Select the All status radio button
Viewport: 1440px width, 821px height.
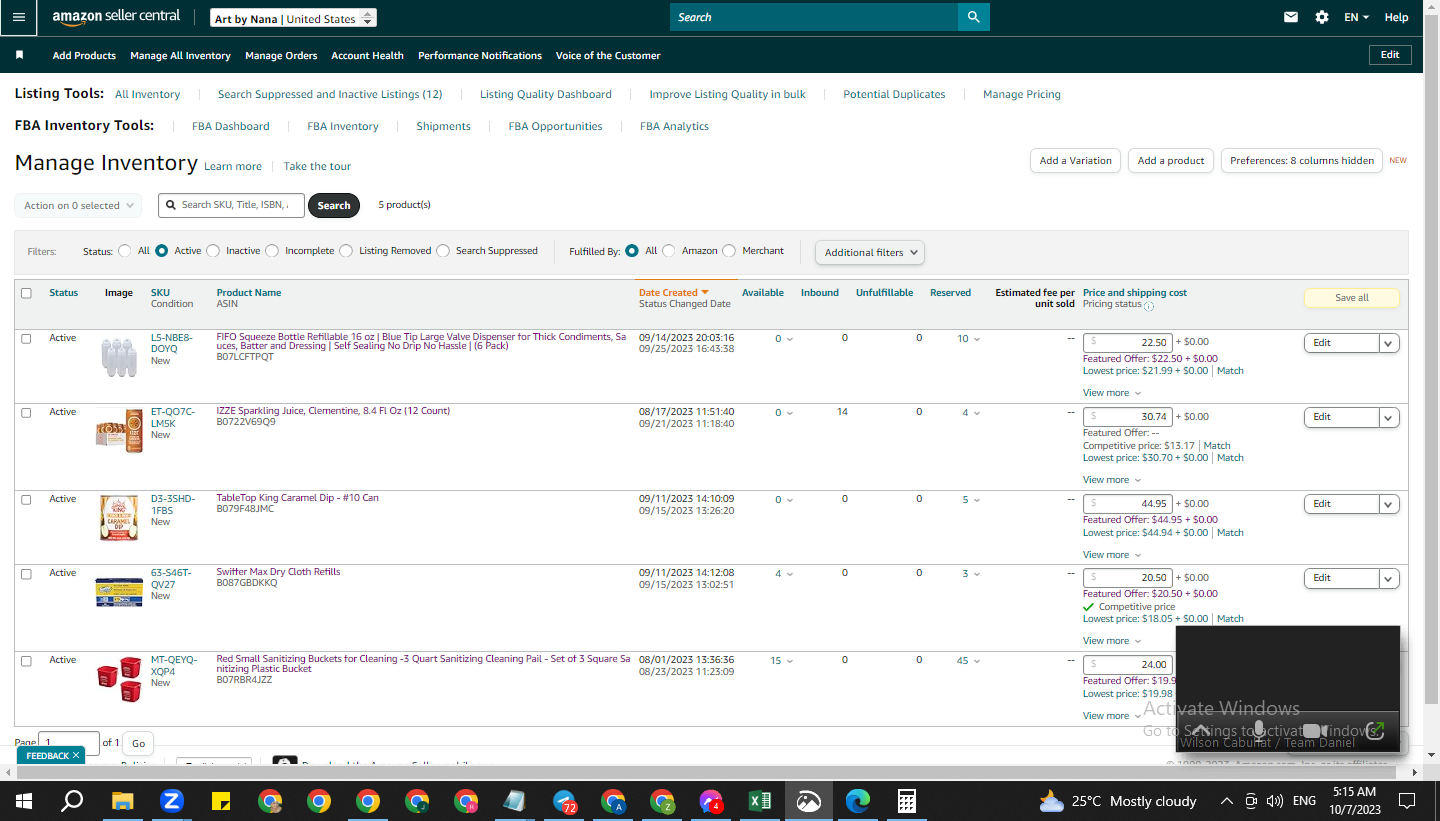coord(125,251)
